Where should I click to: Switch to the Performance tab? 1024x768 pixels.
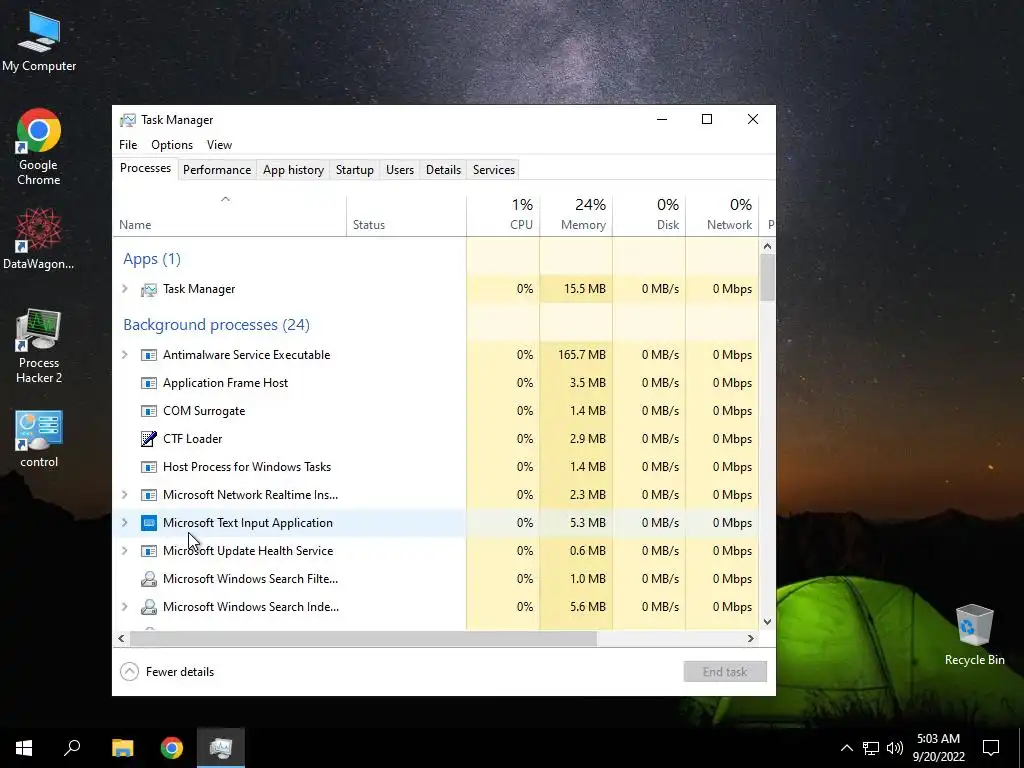pos(217,170)
